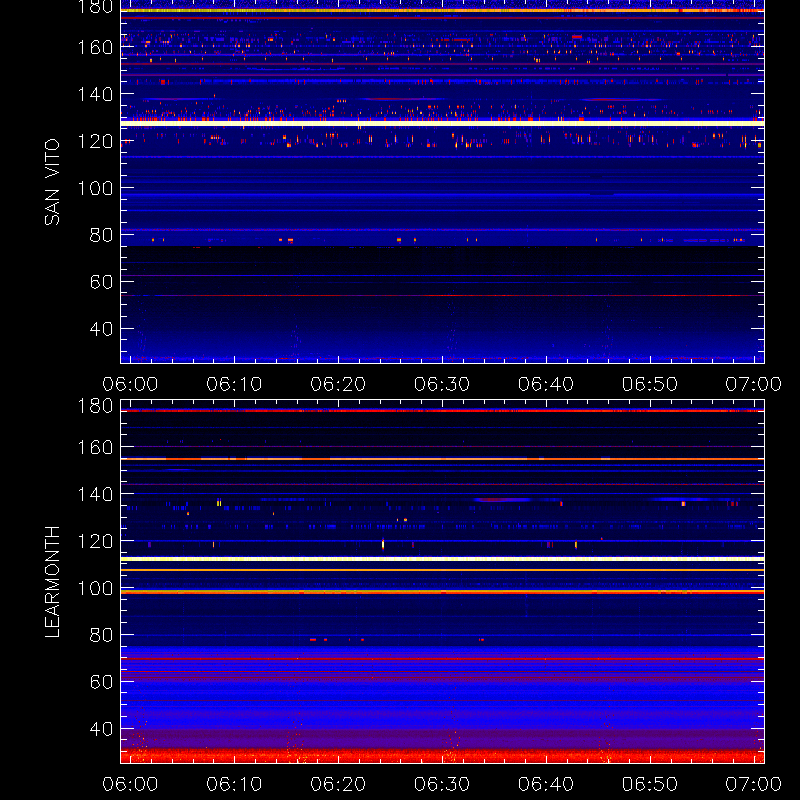
Task: Pick the 140 tick label on Learmonth plot
Action: tap(95, 494)
